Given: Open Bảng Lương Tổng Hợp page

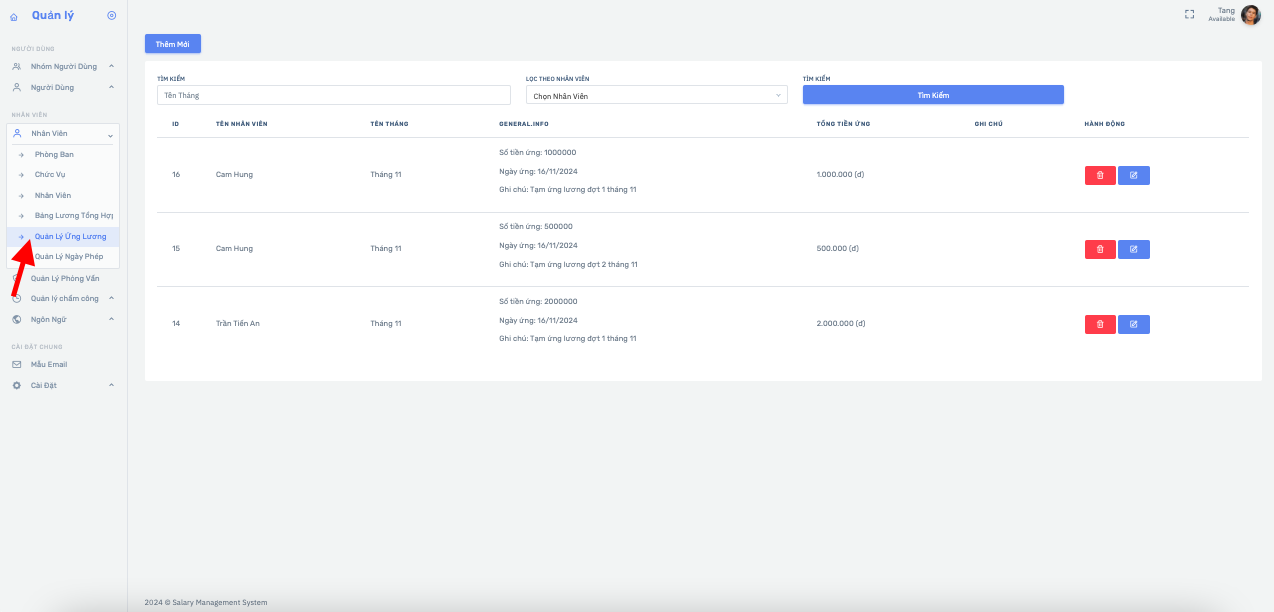Looking at the screenshot, I should point(73,215).
